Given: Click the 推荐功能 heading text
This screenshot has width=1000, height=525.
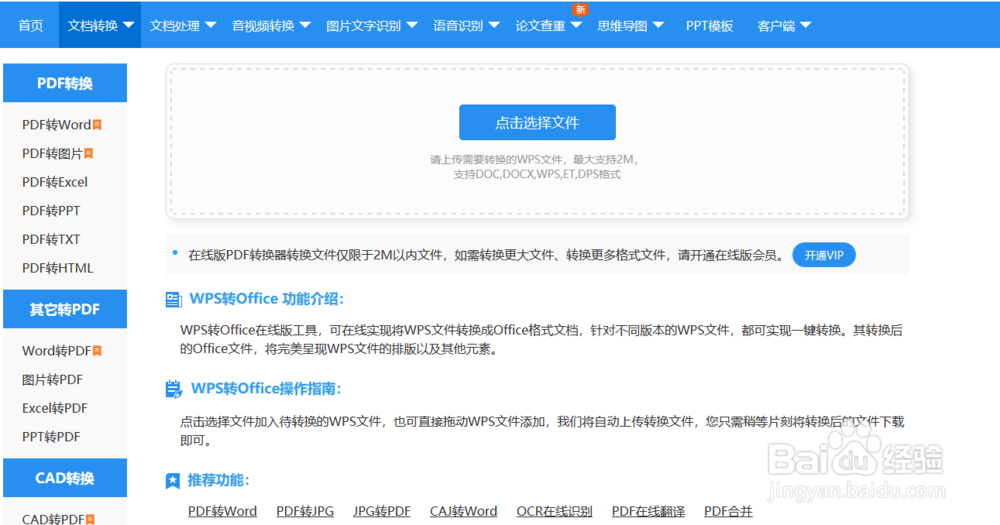Looking at the screenshot, I should tap(218, 480).
